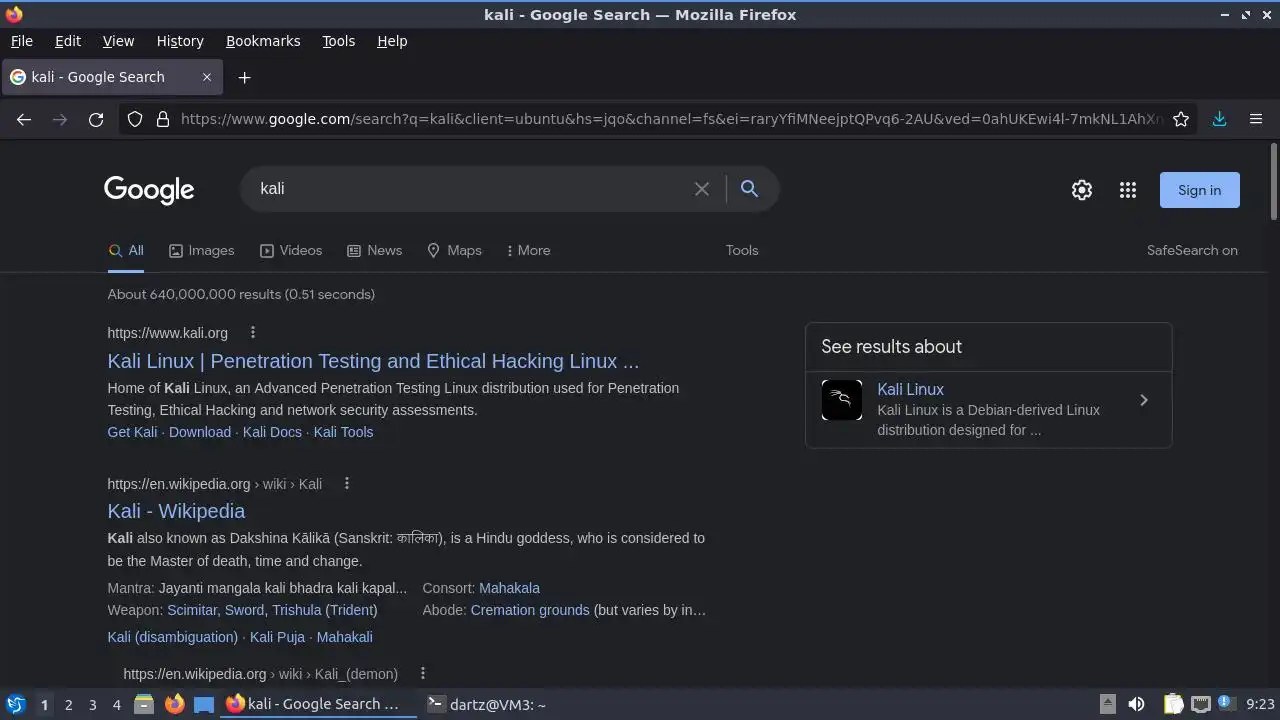Open the Cremation grounds link
1280x720 pixels.
point(530,610)
